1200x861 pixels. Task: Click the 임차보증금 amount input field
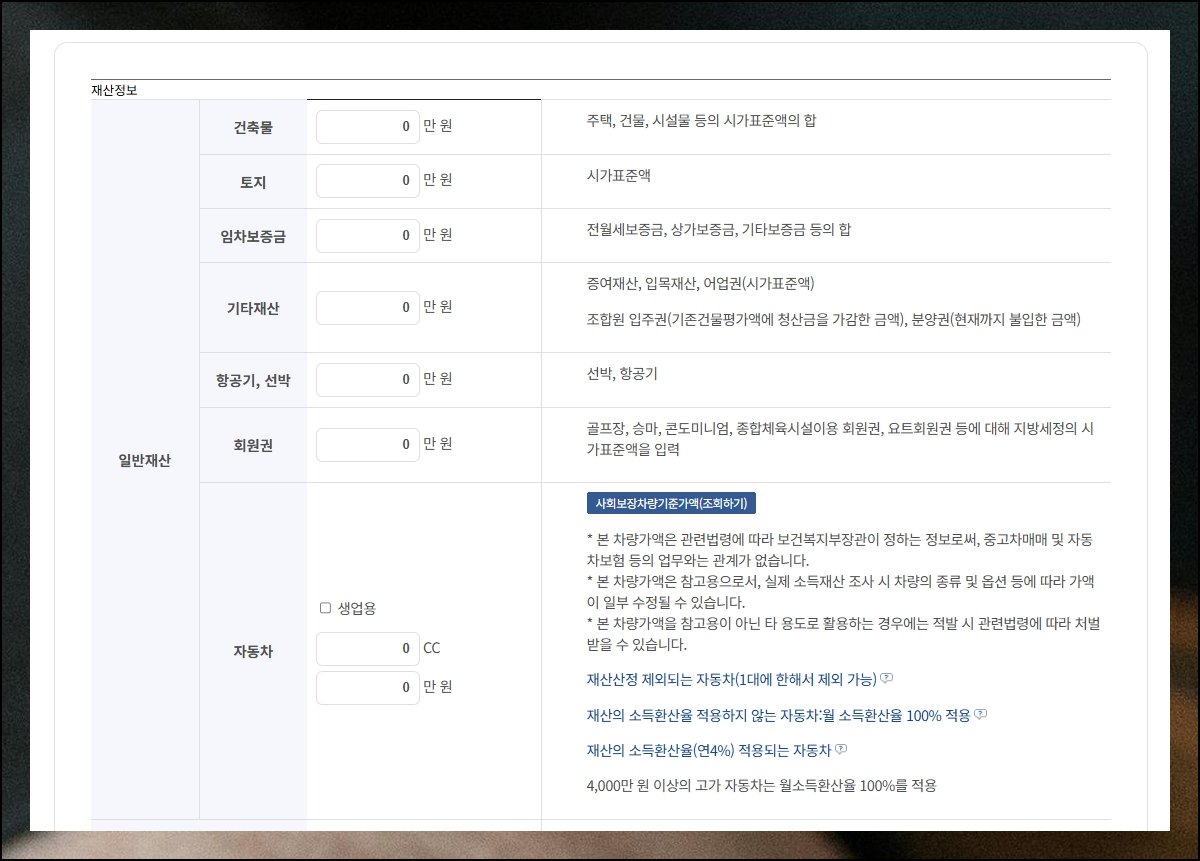(x=368, y=236)
